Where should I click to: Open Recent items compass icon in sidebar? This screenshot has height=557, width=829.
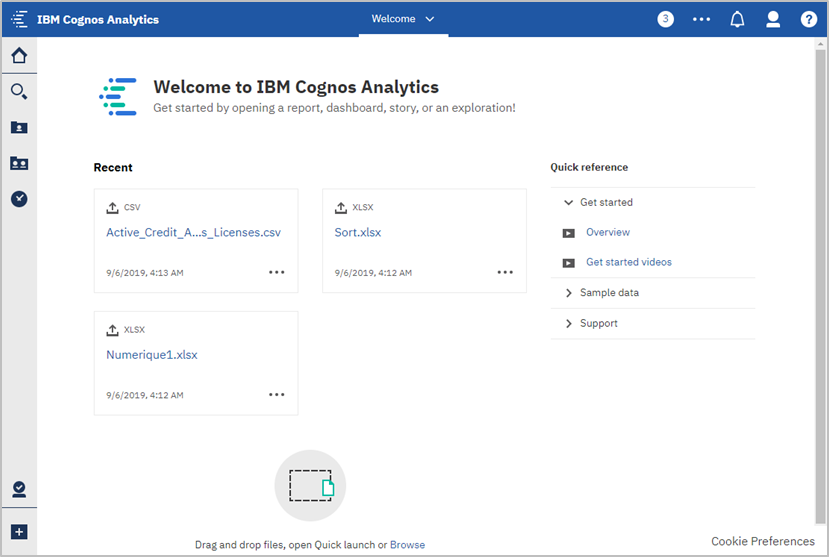(18, 199)
